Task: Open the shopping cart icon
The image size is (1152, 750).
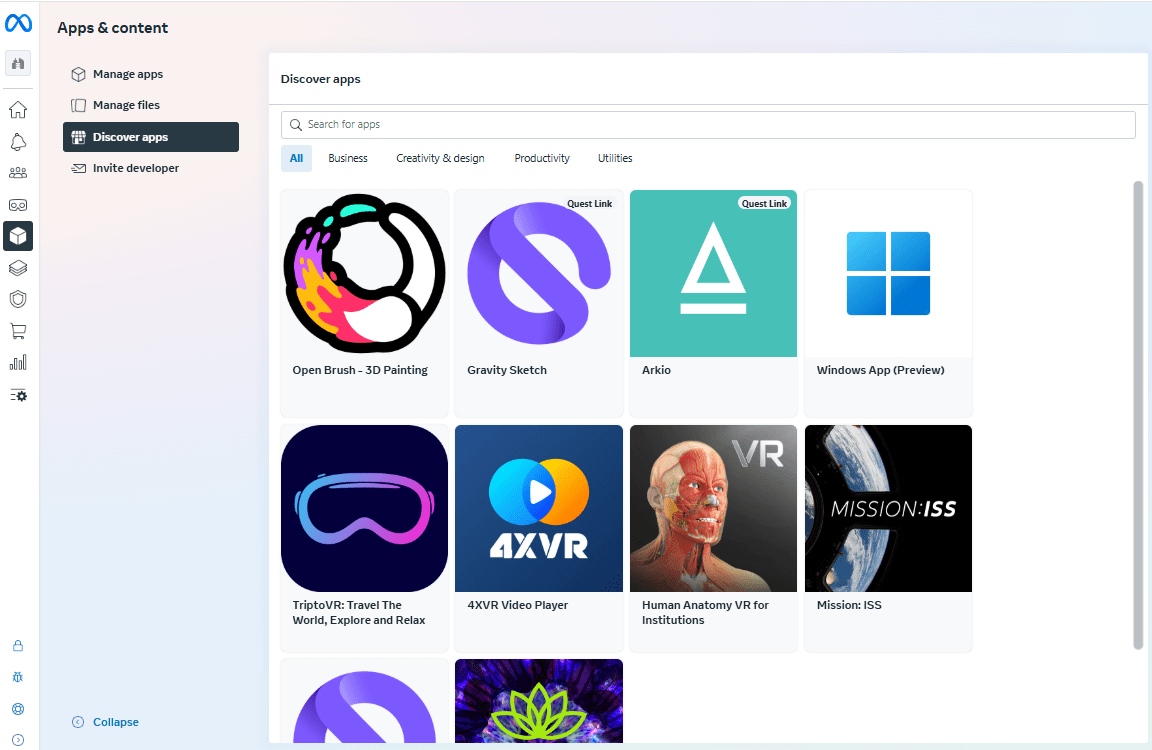Action: (x=18, y=331)
